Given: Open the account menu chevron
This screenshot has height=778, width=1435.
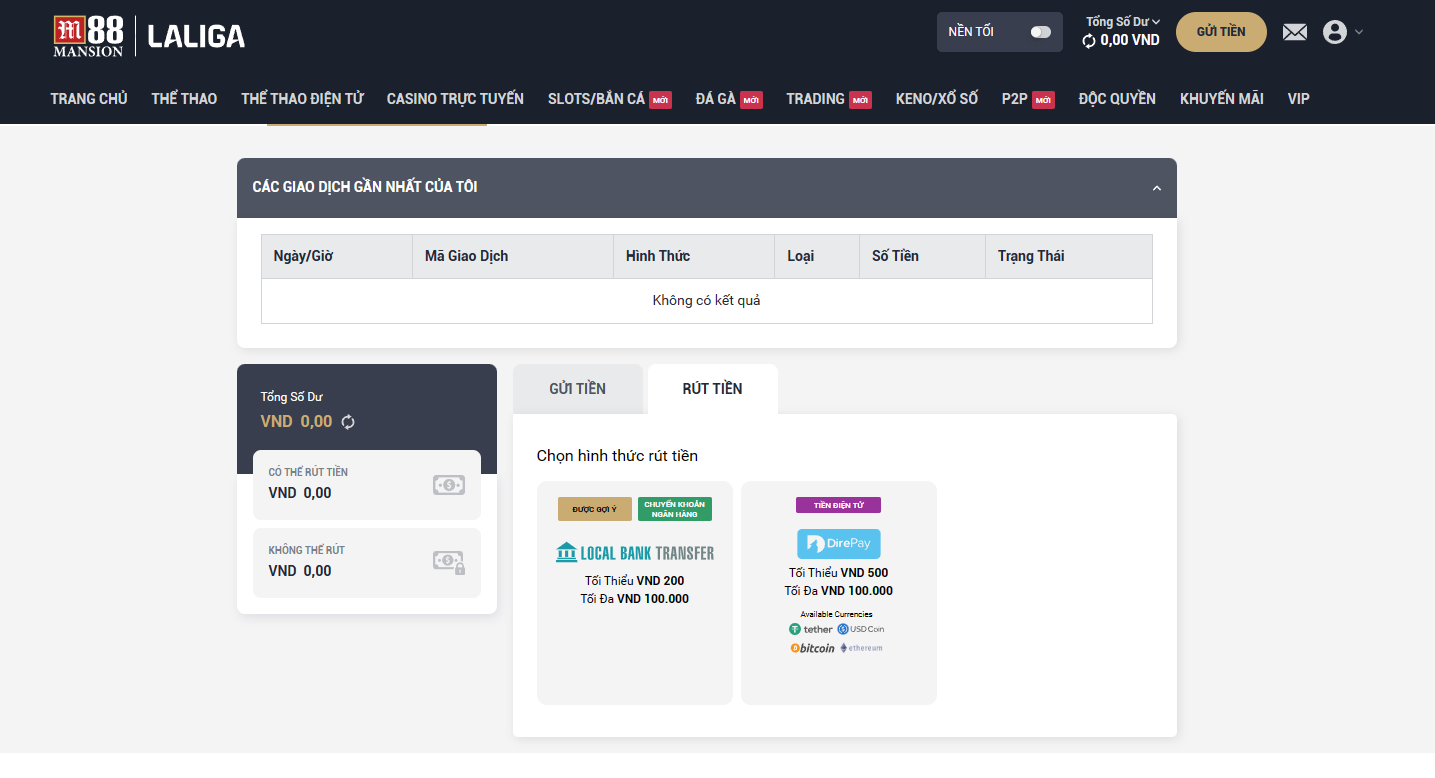Looking at the screenshot, I should point(1358,32).
